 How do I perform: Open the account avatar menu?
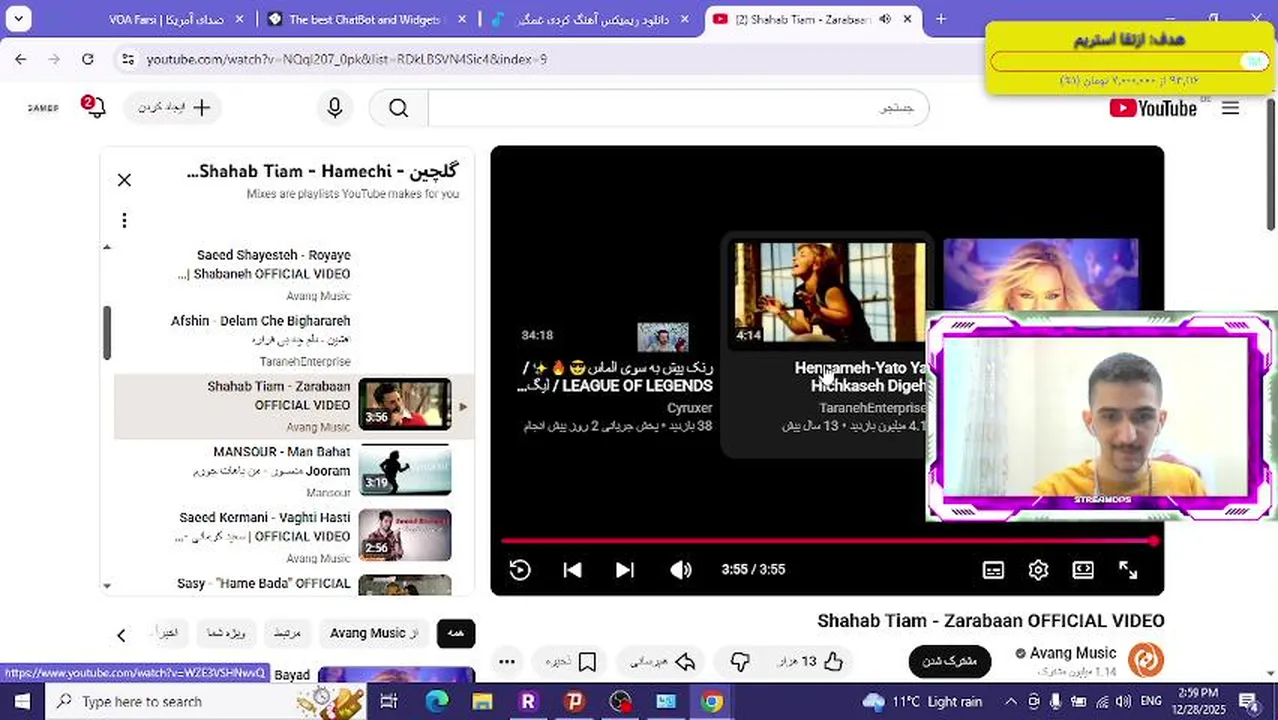[x=43, y=108]
